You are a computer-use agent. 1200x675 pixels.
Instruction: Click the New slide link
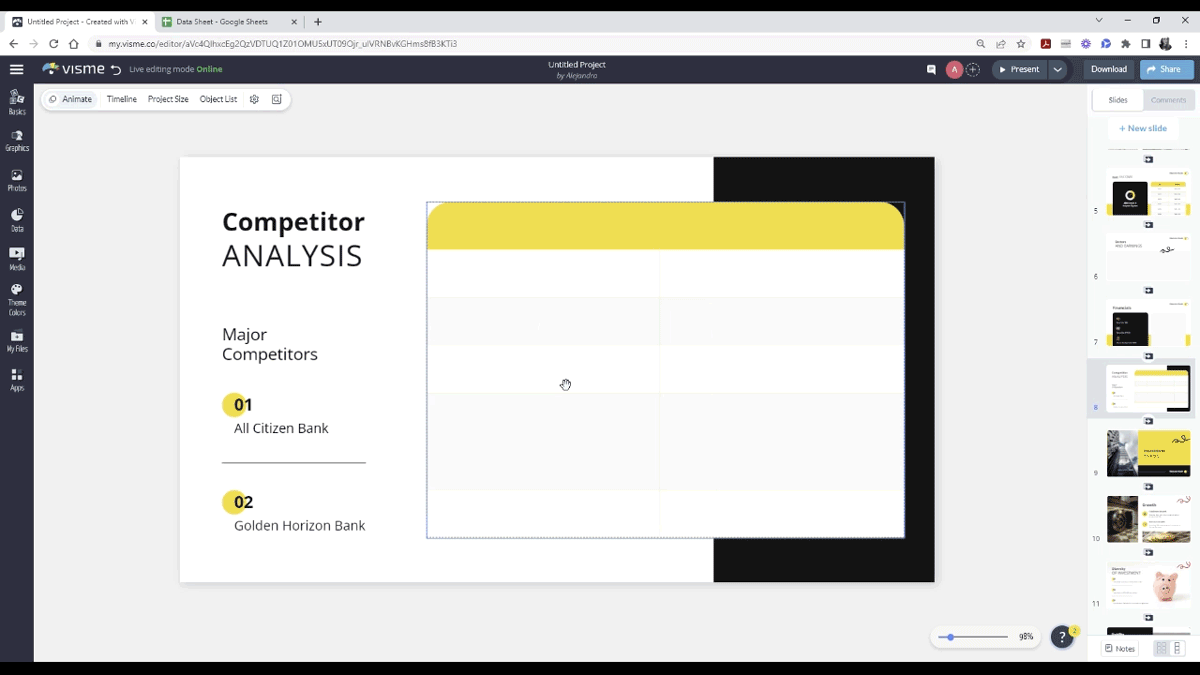click(x=1142, y=128)
